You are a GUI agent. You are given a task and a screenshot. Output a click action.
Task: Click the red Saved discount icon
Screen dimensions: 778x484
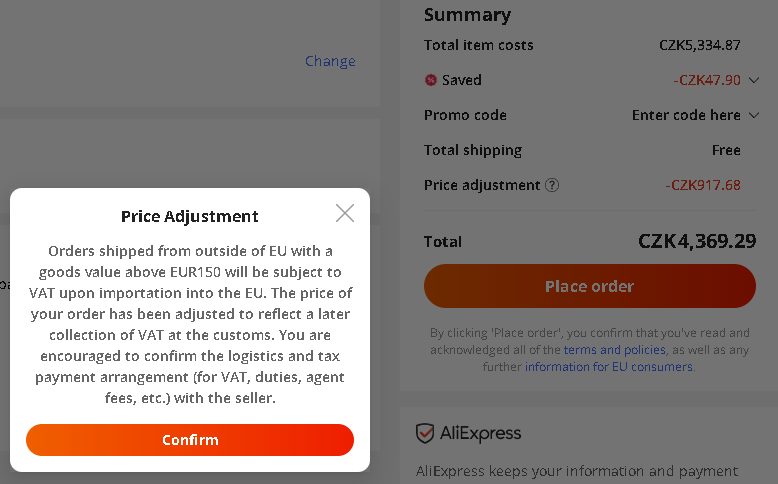click(x=431, y=80)
